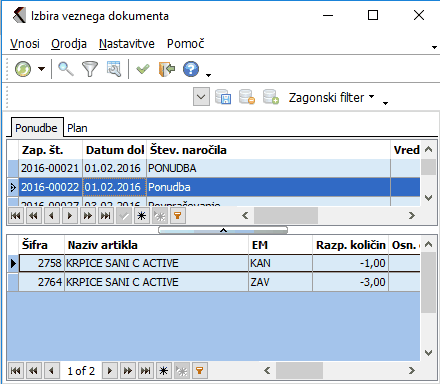Click PONUDBA cell in first row
Screen dimensions: 440x384
pyautogui.click(x=268, y=168)
